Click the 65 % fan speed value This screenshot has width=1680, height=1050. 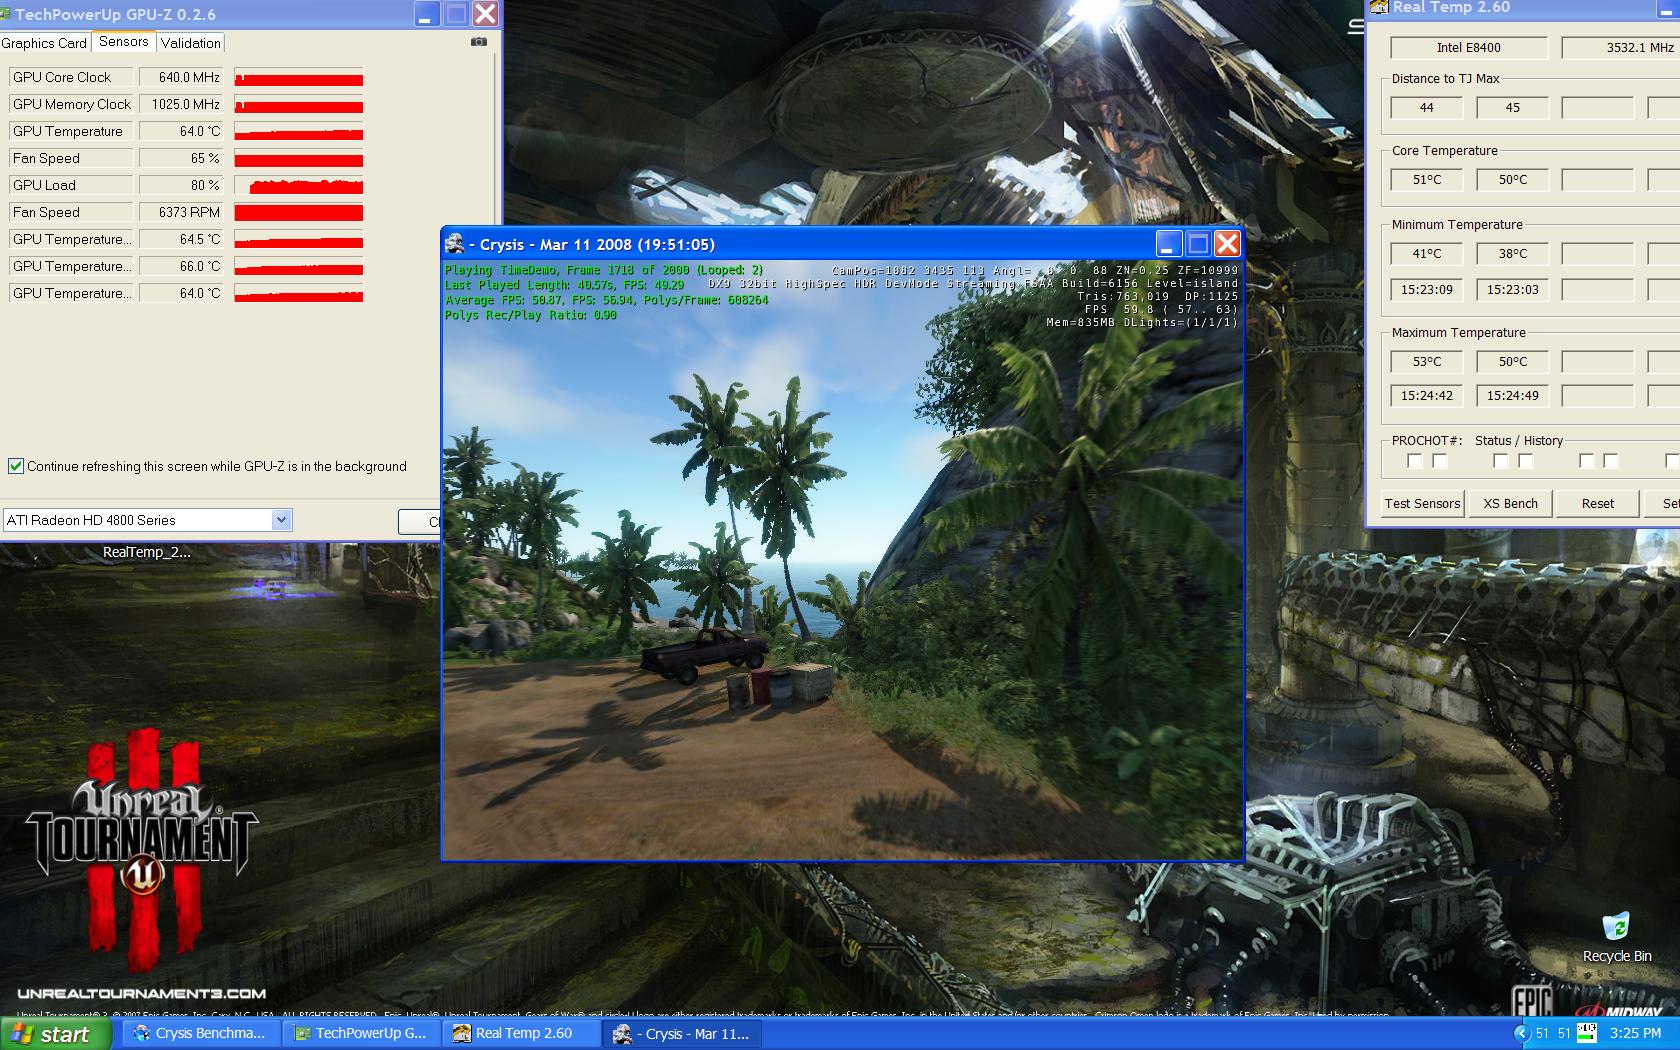tap(181, 158)
